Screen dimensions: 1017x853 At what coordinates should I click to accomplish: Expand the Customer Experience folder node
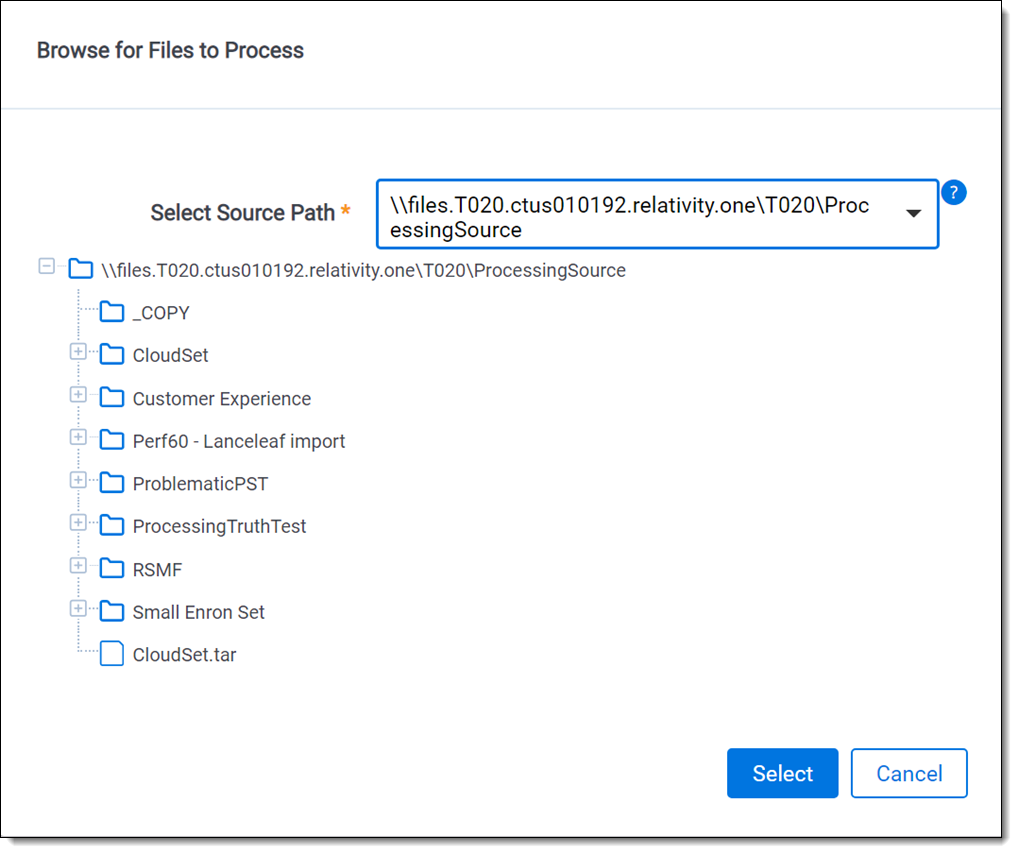click(x=78, y=394)
